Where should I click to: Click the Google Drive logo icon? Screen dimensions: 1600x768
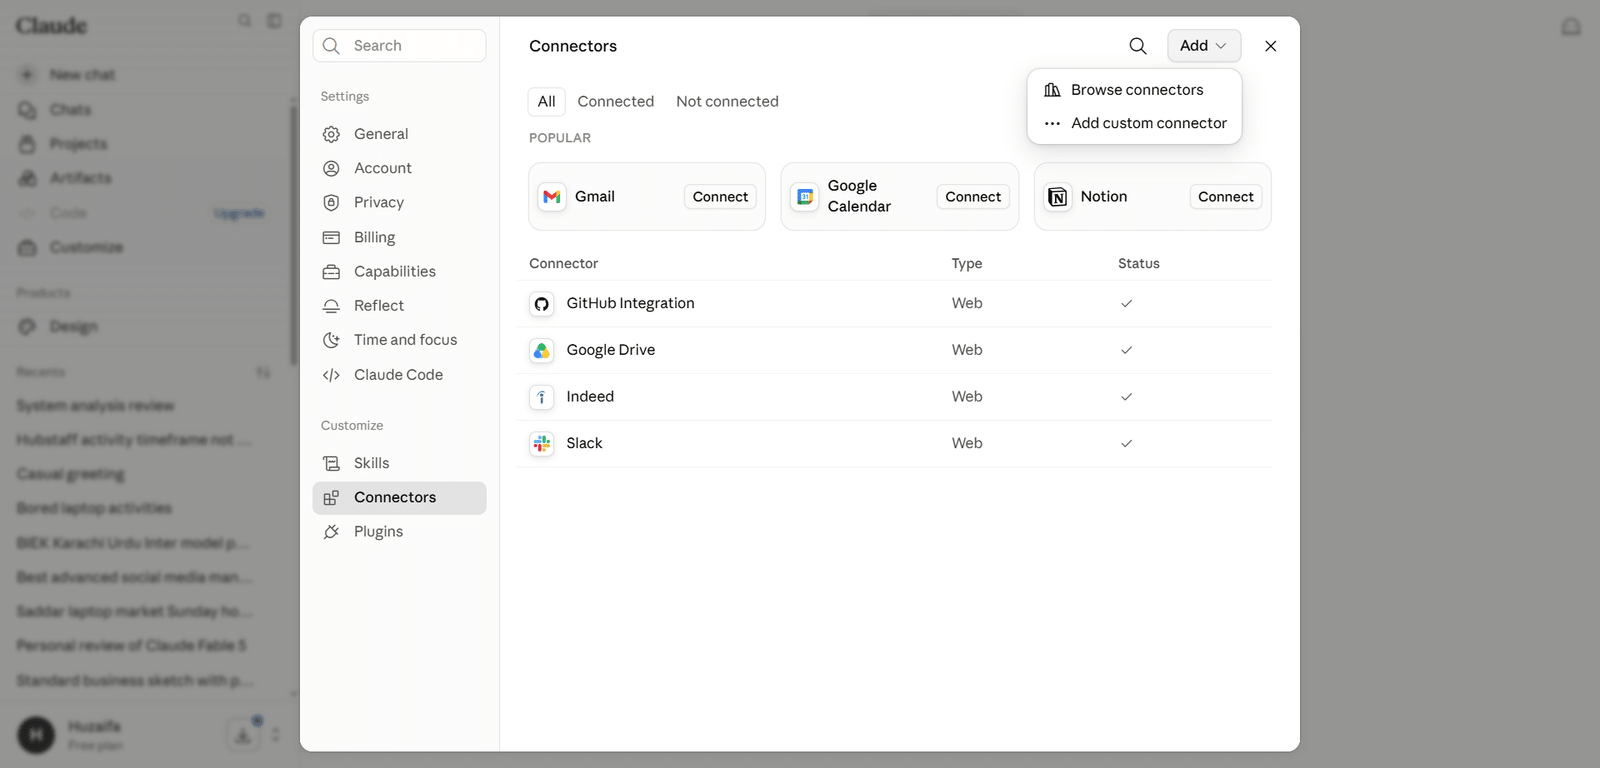point(542,350)
